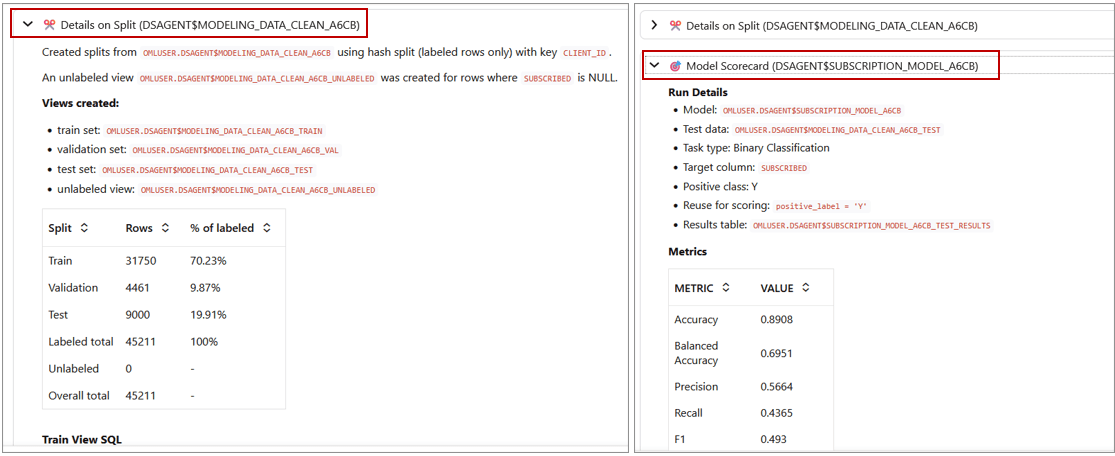This screenshot has width=1115, height=456.
Task: Select the 100% cell in Labeled total row
Action: coord(204,341)
